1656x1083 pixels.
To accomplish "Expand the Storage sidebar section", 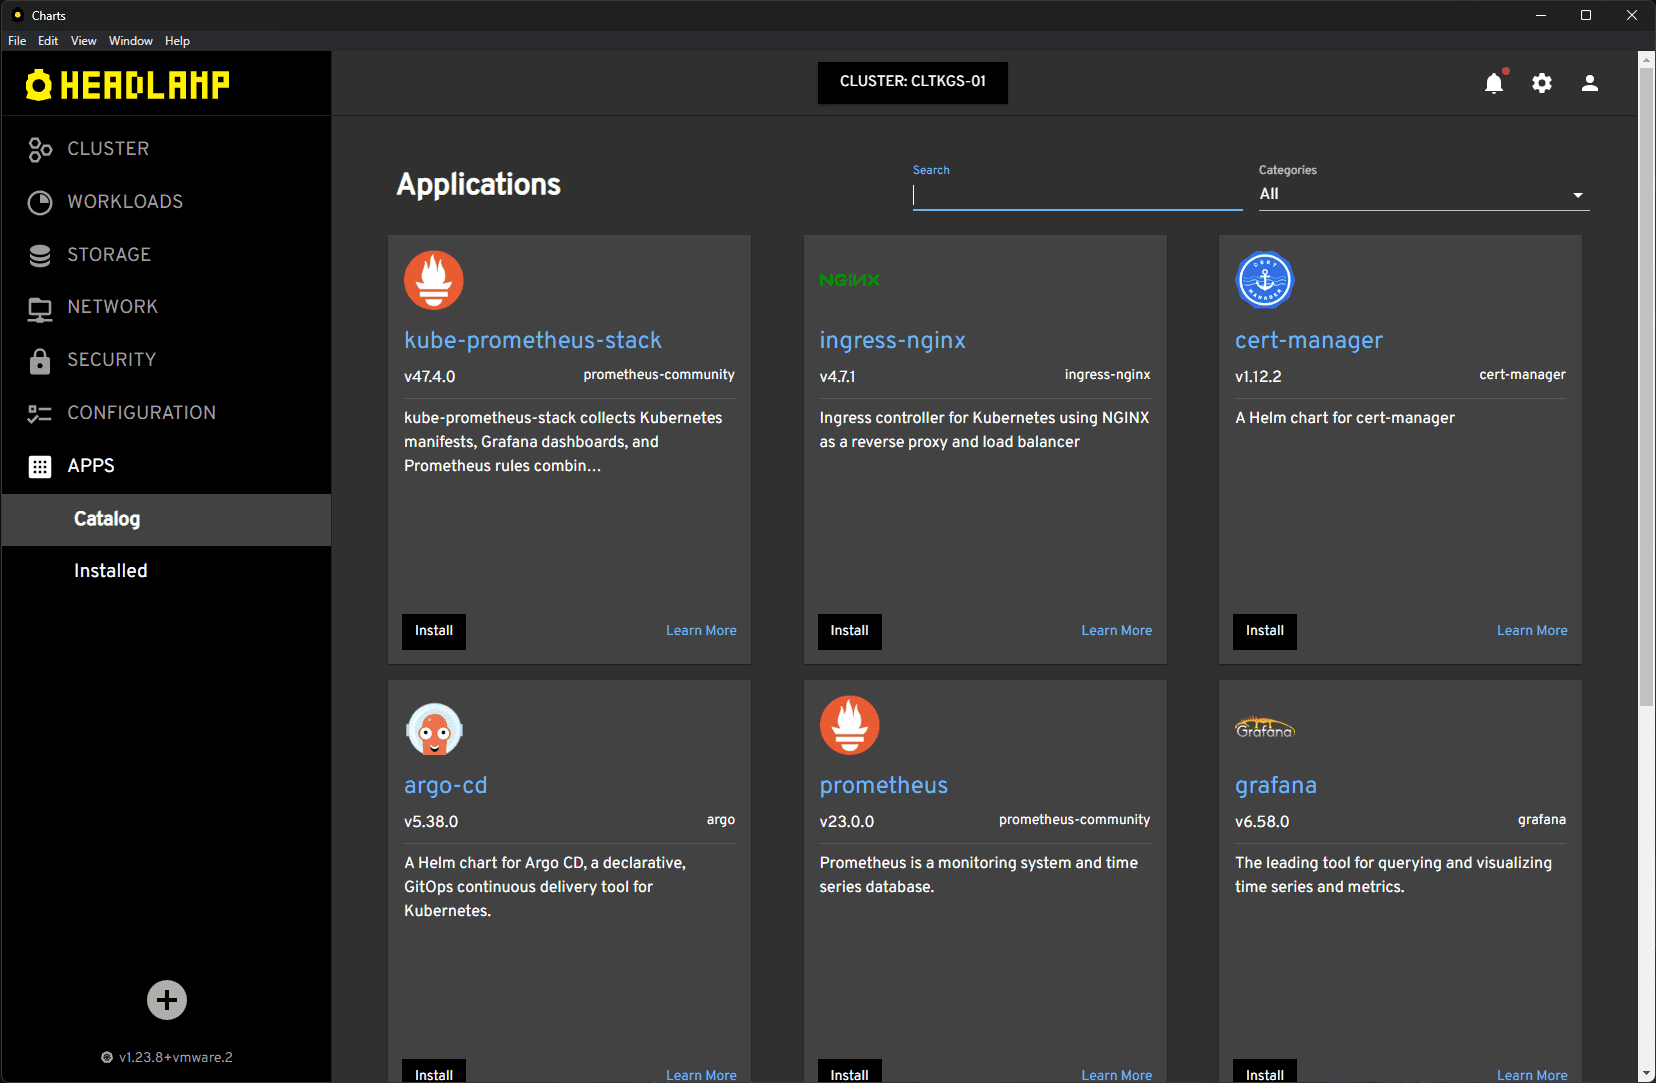I will point(109,255).
